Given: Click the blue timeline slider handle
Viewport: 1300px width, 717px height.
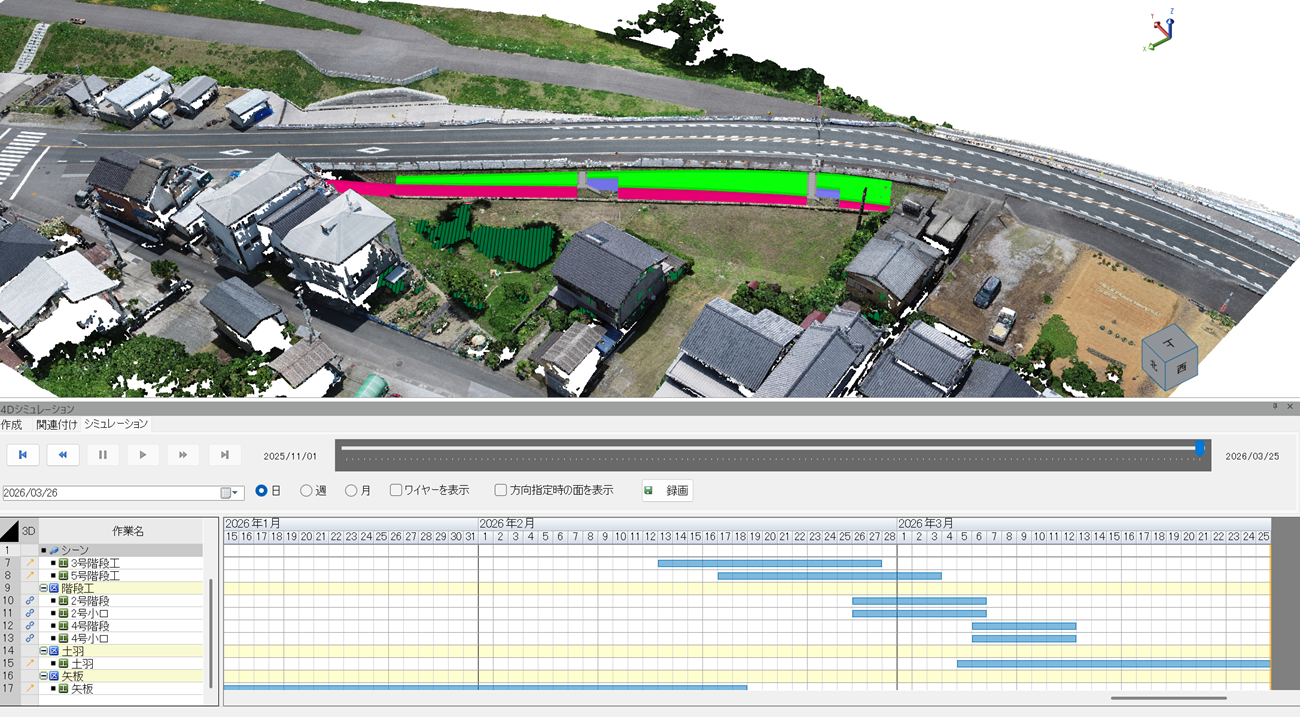Looking at the screenshot, I should [1200, 449].
